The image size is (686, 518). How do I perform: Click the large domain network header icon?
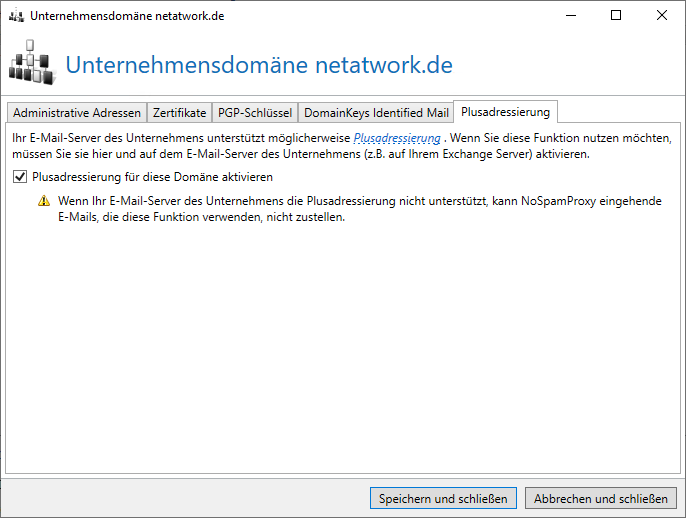32,62
